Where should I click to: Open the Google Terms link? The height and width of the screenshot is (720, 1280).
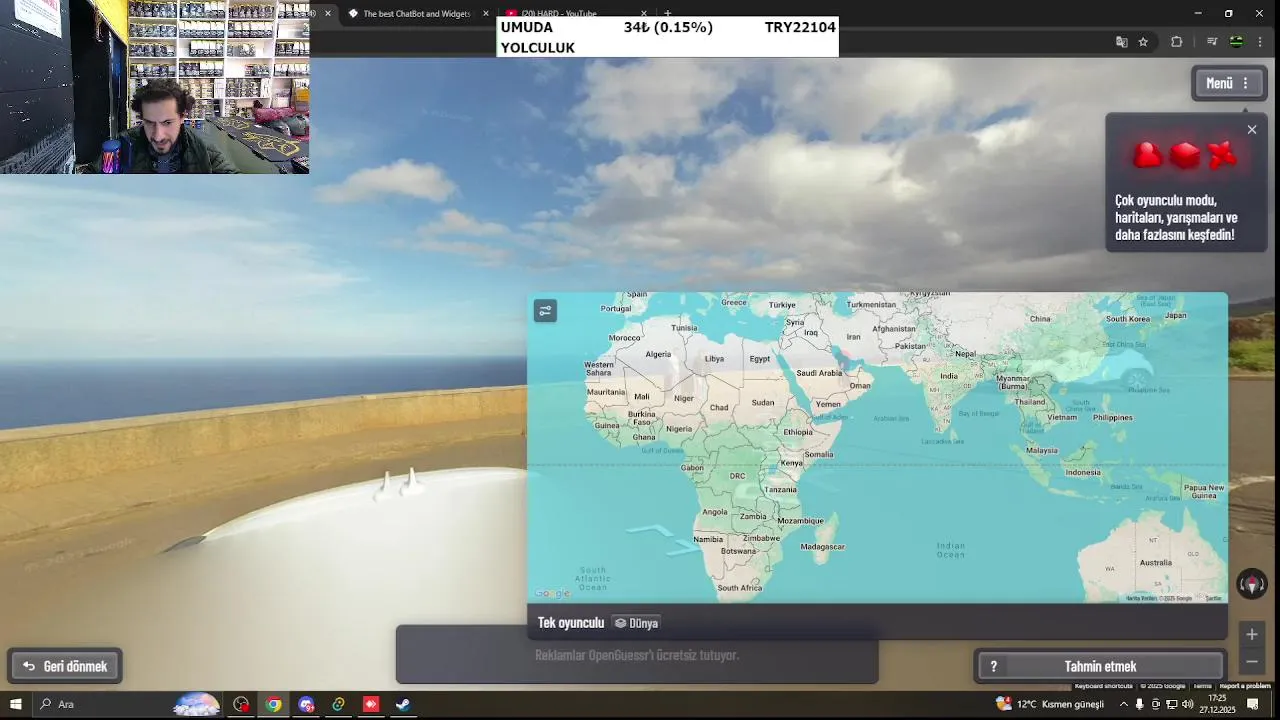click(x=1202, y=686)
